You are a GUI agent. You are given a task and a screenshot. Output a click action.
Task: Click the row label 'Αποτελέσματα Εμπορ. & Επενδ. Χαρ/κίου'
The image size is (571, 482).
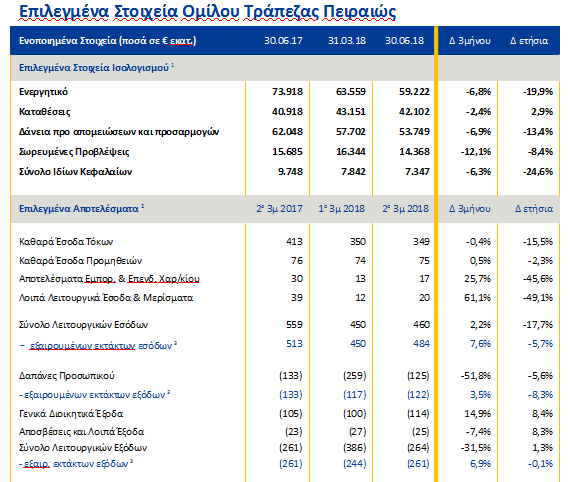tap(109, 279)
